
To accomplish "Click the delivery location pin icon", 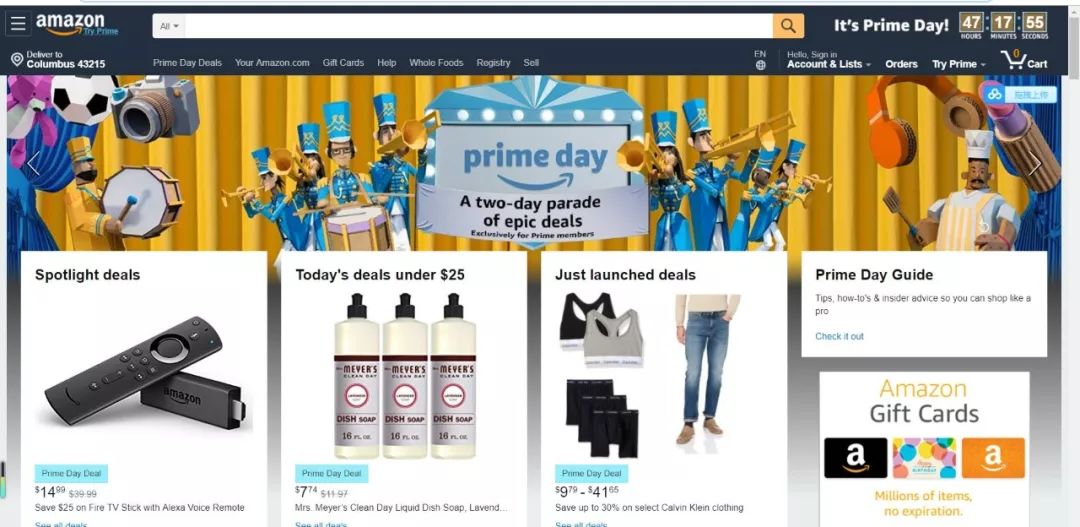I will 17,60.
